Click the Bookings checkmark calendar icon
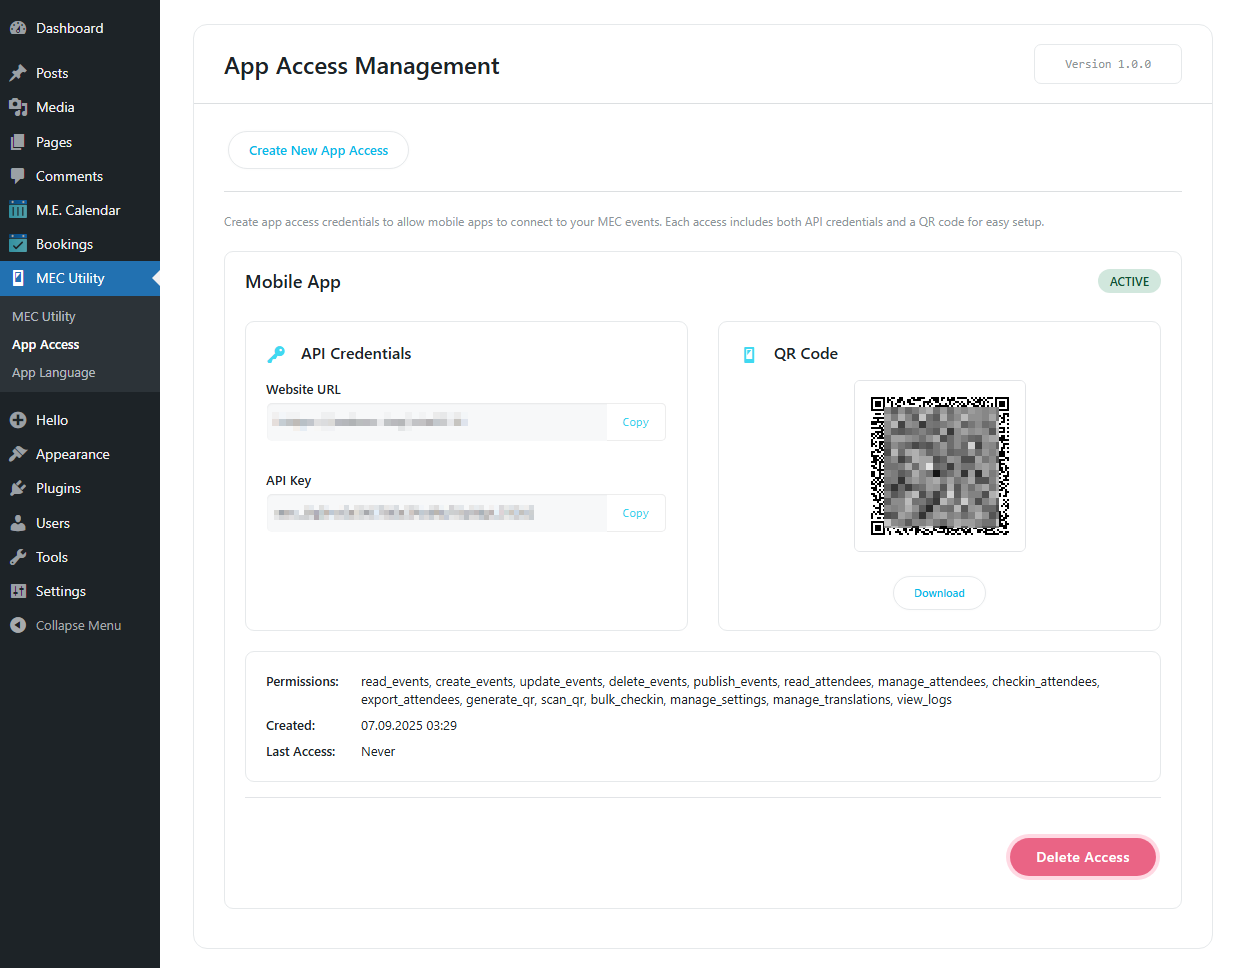Screen dimensions: 1256x968 18,244
